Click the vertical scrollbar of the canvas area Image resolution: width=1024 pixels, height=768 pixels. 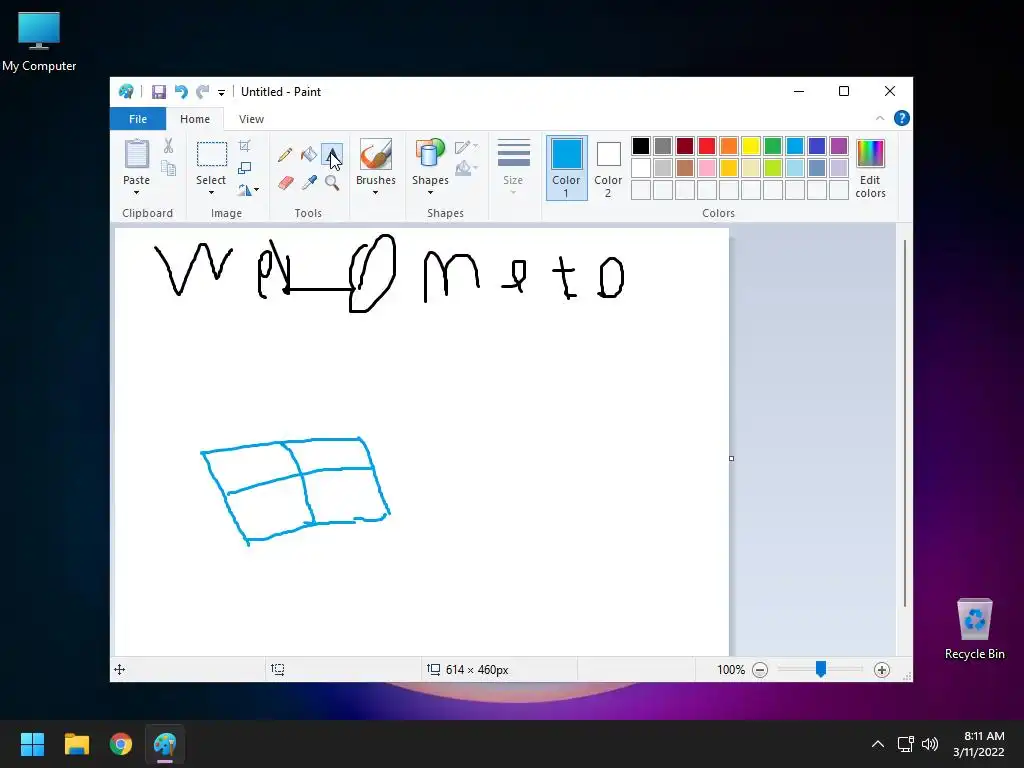pos(905,423)
